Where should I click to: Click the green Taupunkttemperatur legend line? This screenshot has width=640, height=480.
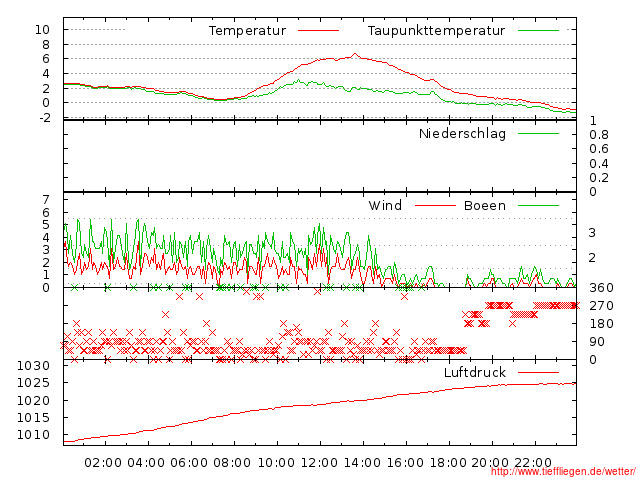pyautogui.click(x=538, y=31)
